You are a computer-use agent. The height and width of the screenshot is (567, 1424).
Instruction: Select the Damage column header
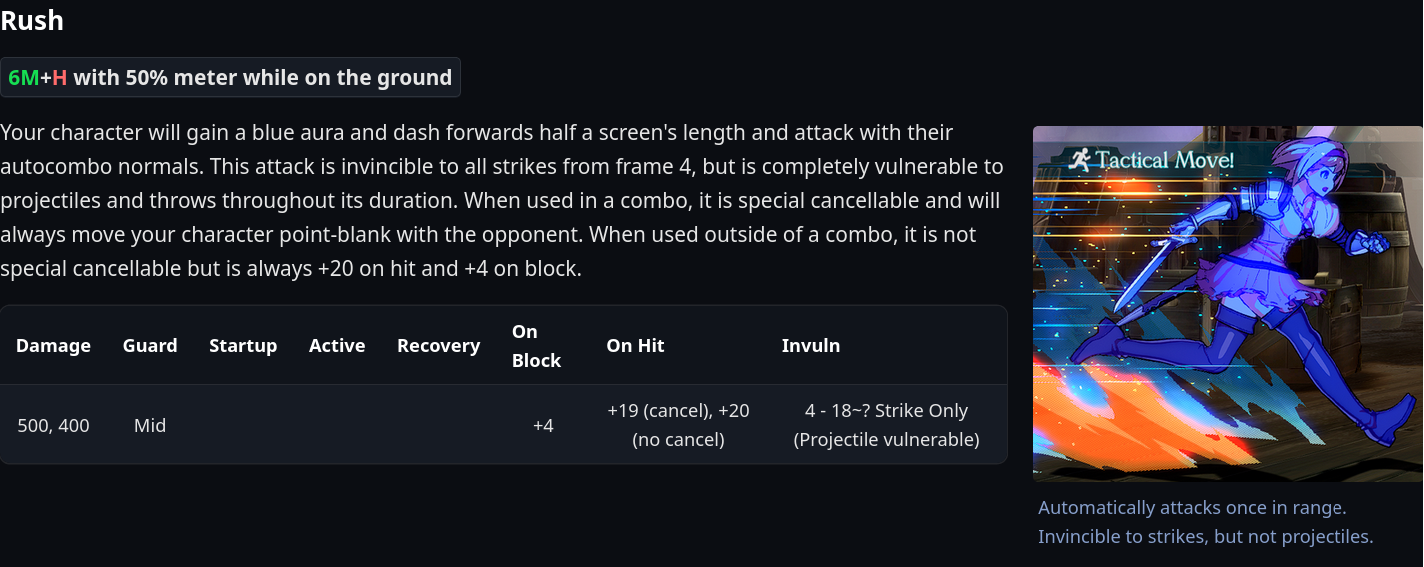[x=53, y=346]
